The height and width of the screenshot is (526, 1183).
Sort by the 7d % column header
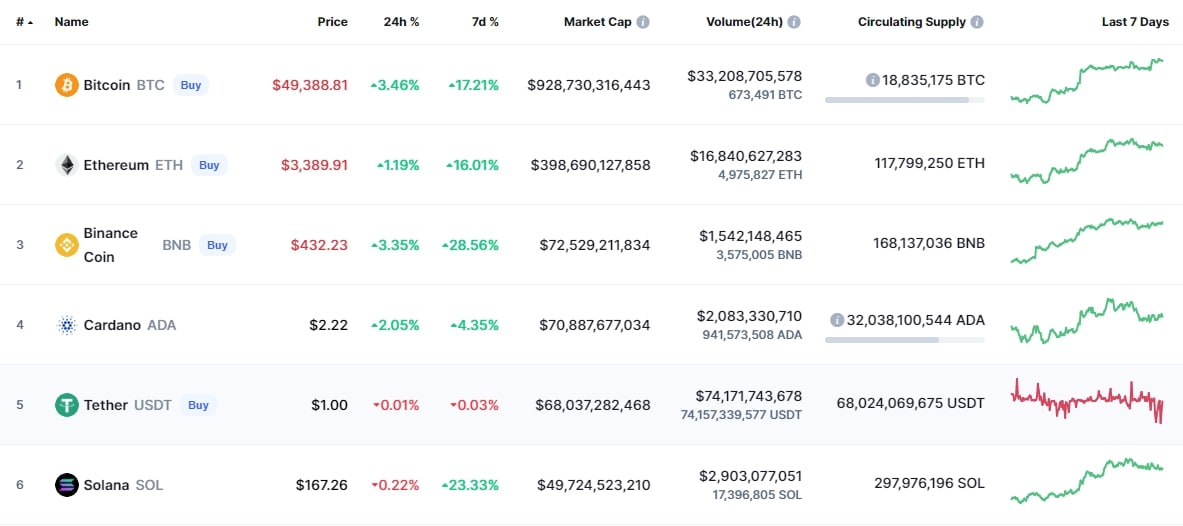(485, 22)
